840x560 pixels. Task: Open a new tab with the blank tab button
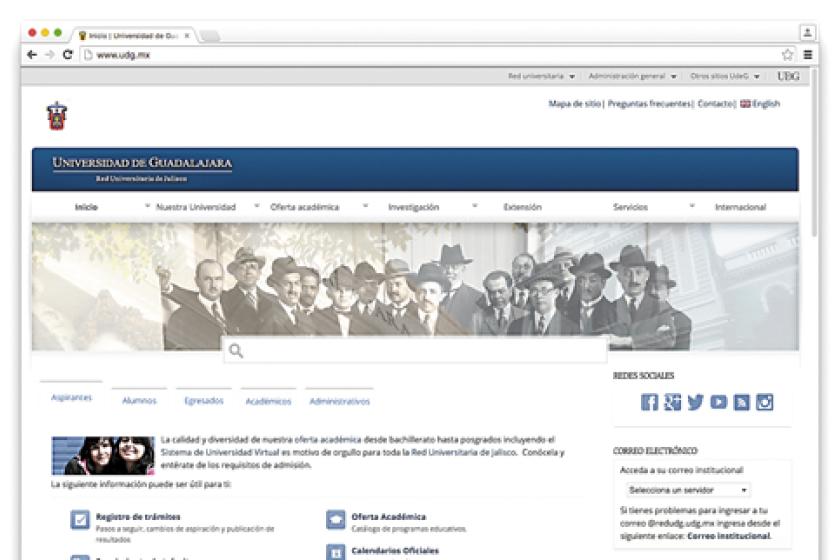coord(209,36)
